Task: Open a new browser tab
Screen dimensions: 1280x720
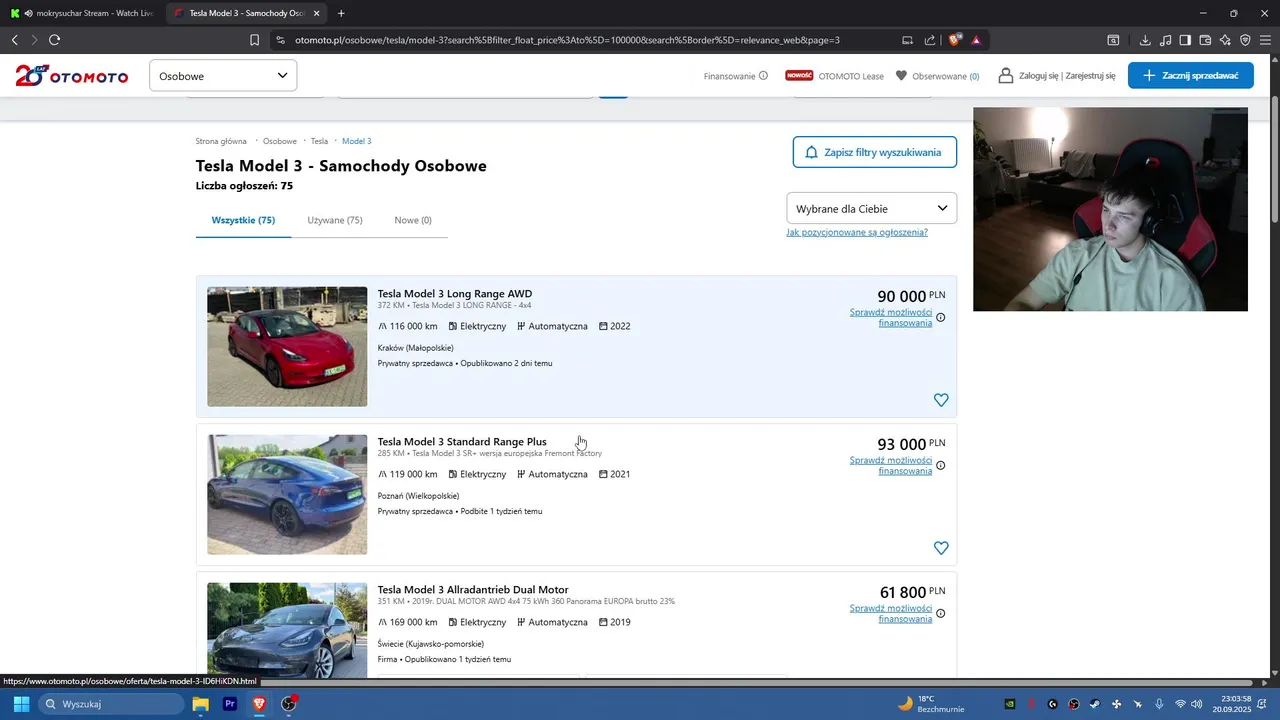Action: pos(341,13)
